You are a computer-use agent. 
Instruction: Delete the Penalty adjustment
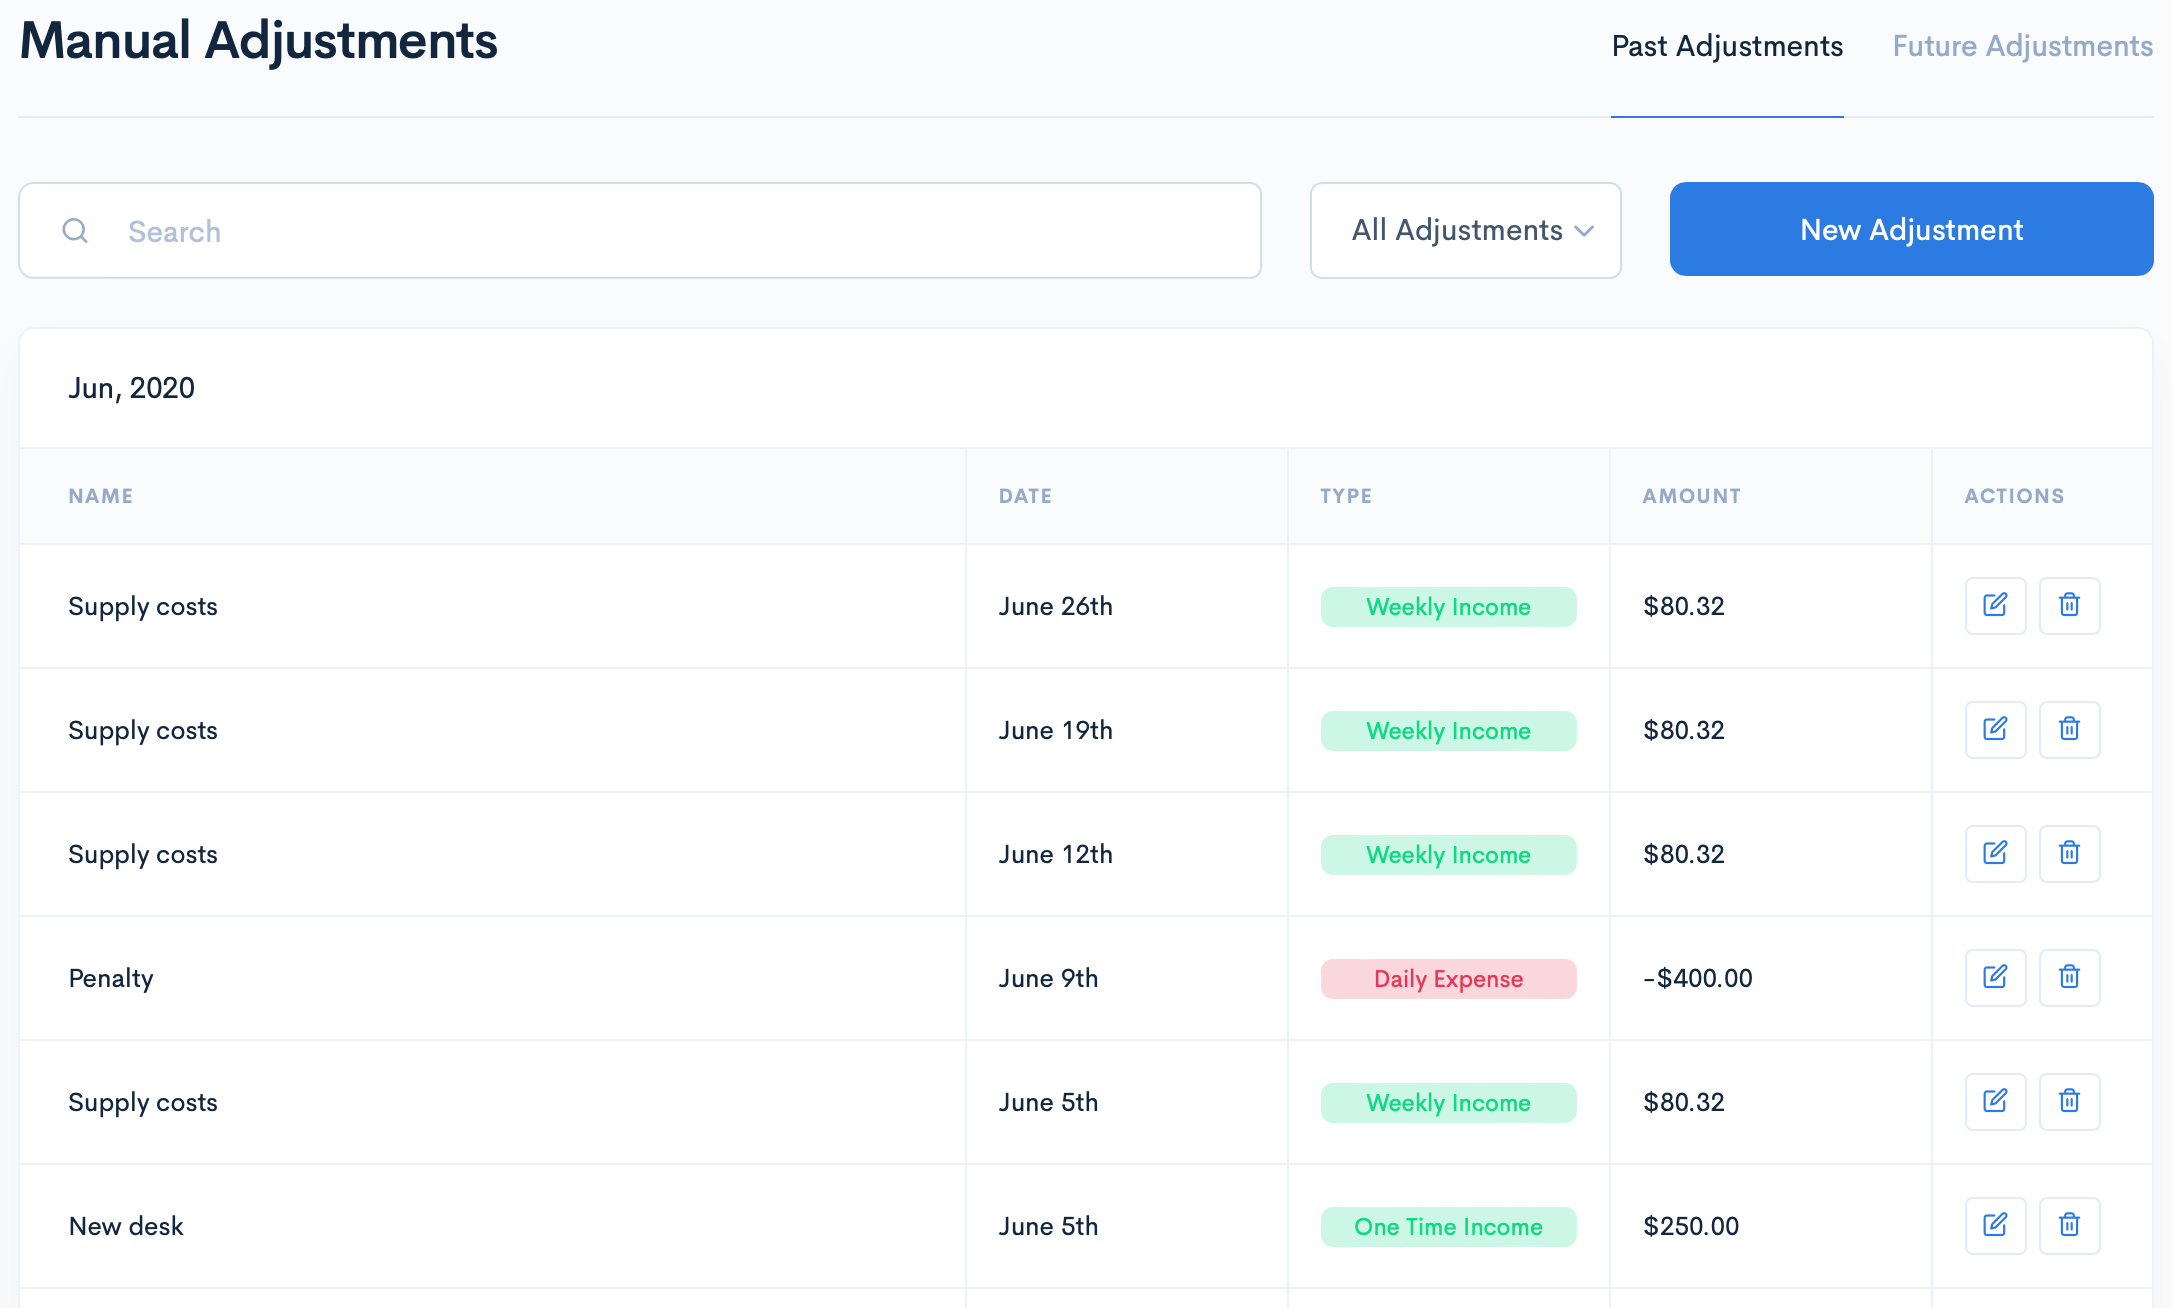click(2069, 977)
